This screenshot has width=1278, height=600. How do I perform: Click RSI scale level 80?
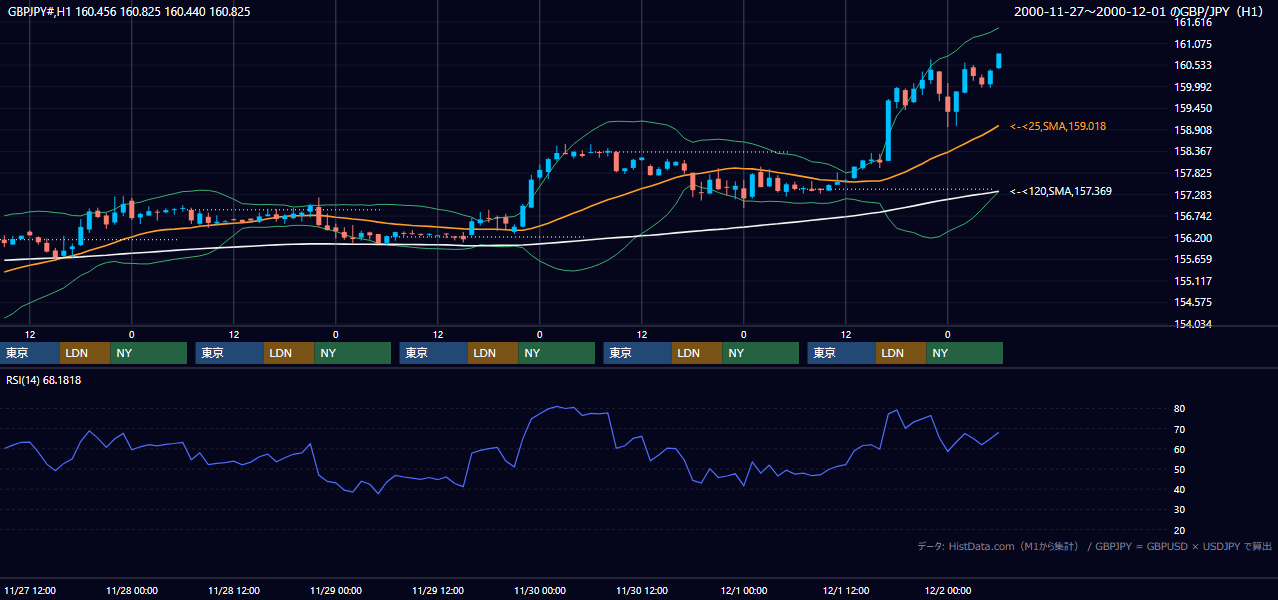(x=1180, y=409)
